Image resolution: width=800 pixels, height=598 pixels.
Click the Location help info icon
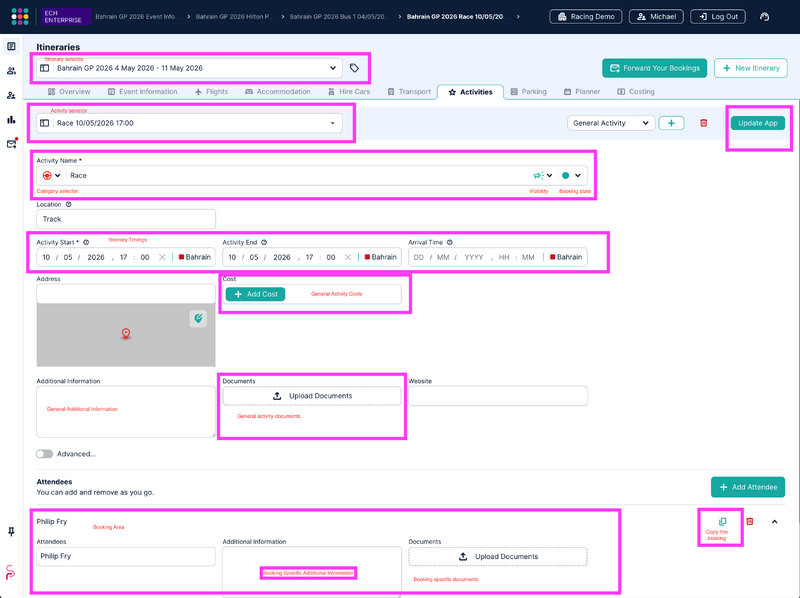click(x=68, y=204)
